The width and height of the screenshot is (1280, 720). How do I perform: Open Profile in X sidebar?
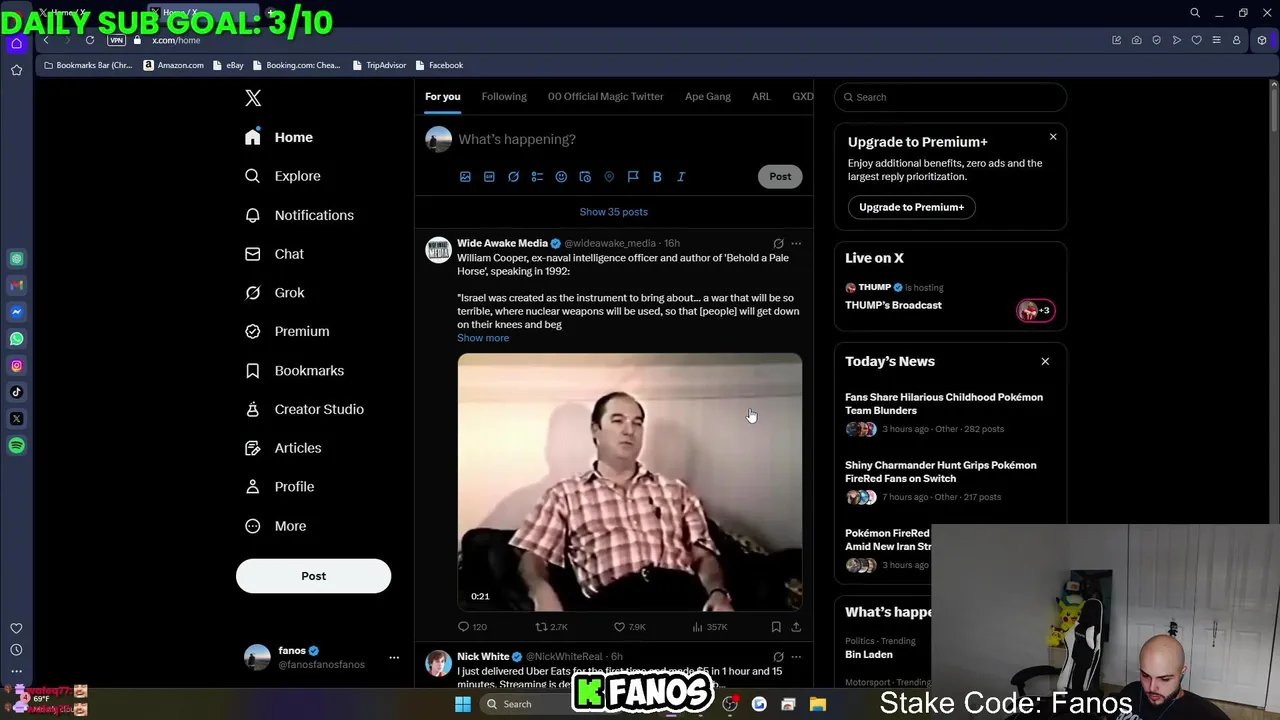(x=280, y=487)
